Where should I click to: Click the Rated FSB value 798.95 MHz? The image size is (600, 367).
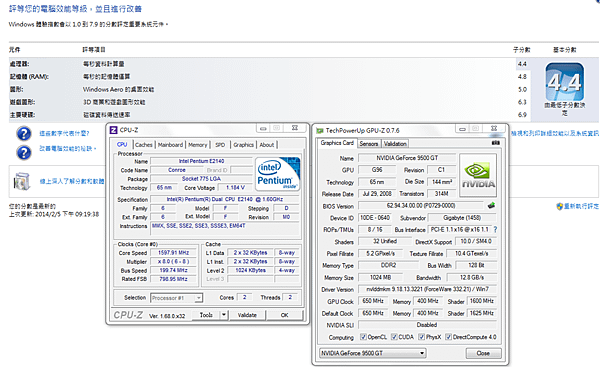point(174,279)
